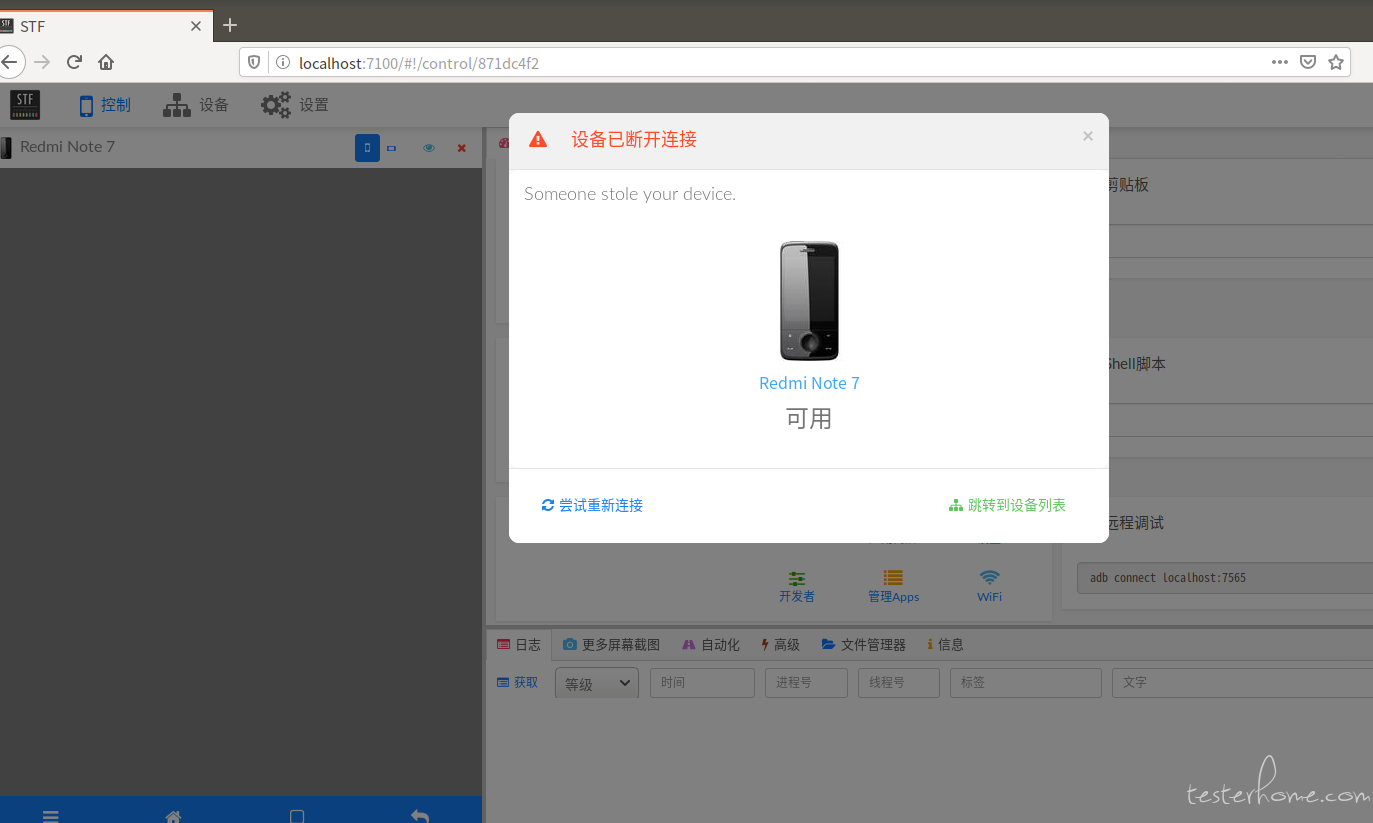Click the device app-switch square button
The image size is (1373, 823).
coord(297,816)
